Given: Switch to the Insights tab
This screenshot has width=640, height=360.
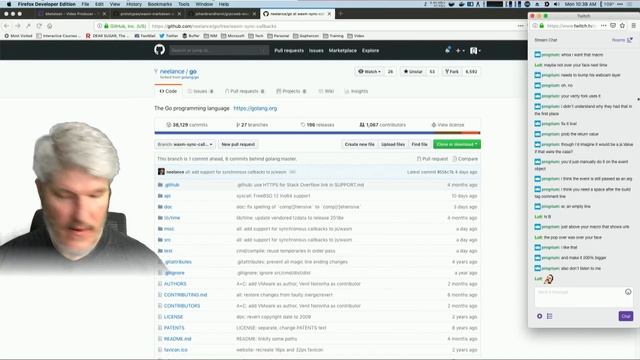Looking at the screenshot, I should click(356, 91).
